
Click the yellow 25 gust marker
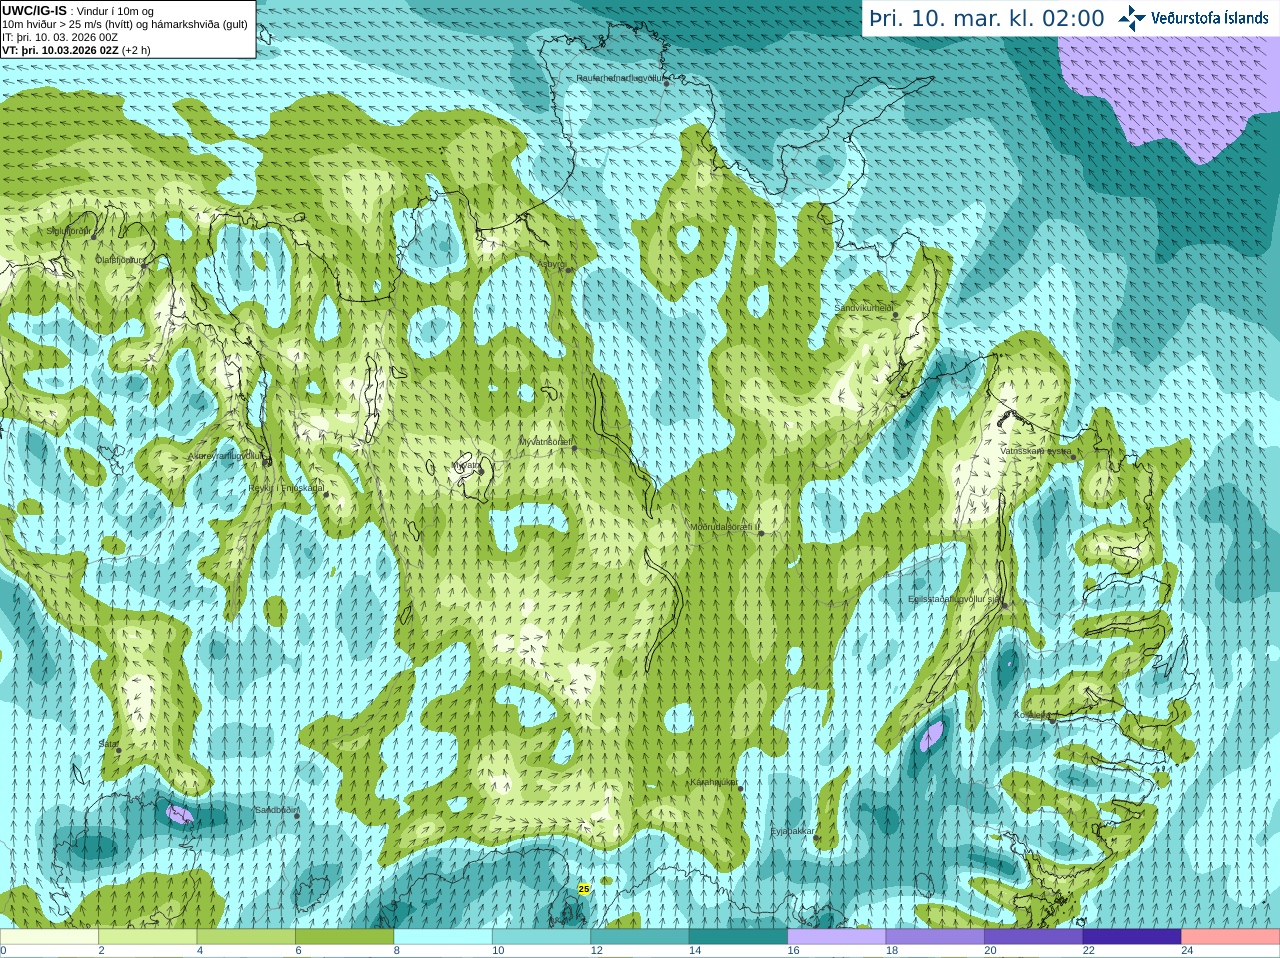(x=584, y=888)
